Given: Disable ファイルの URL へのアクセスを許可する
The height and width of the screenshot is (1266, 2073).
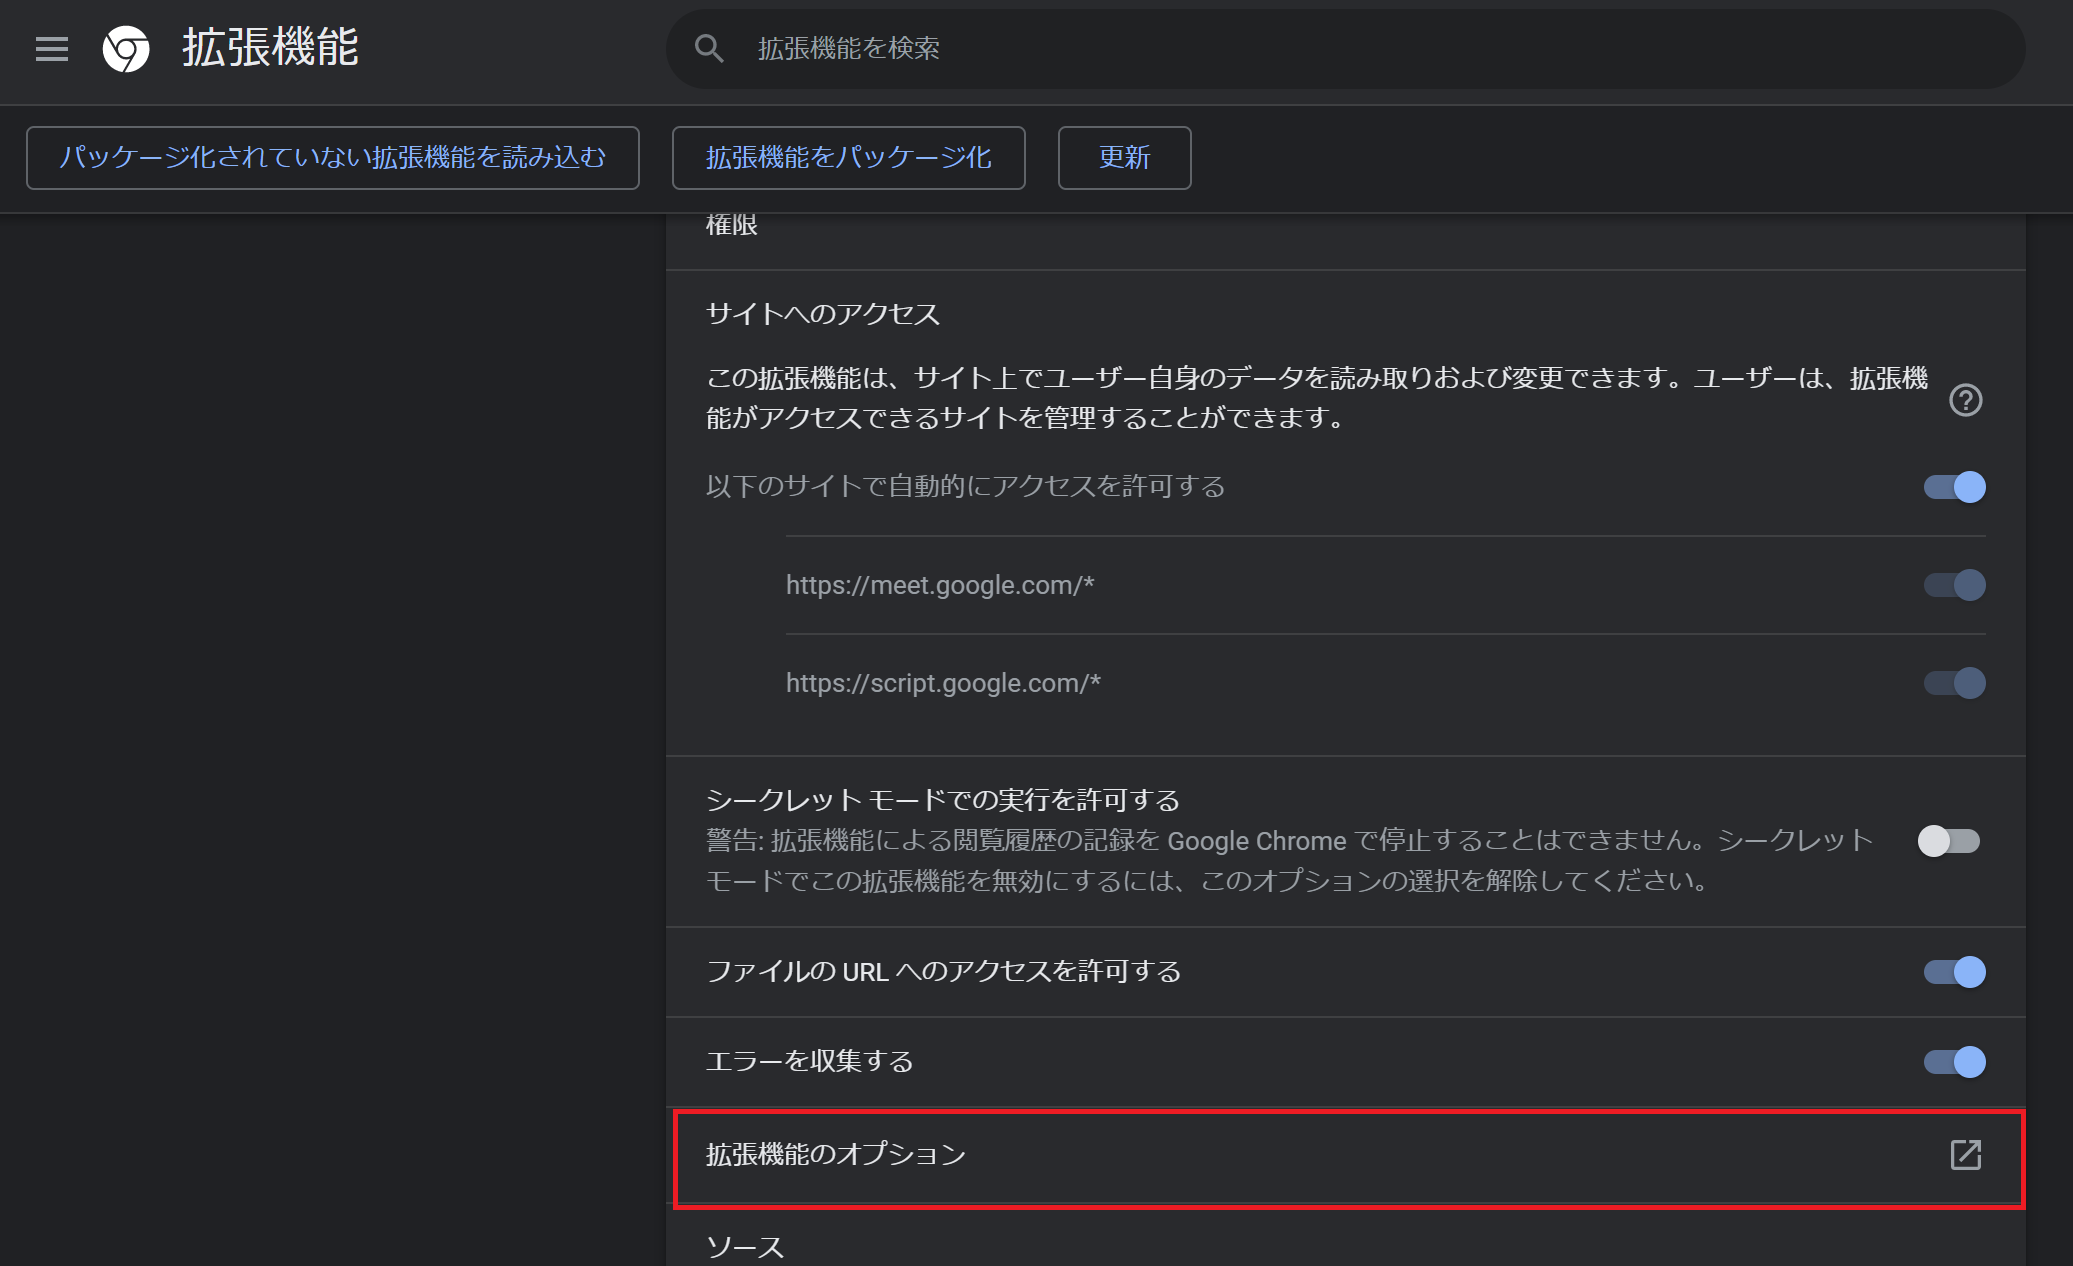Looking at the screenshot, I should tap(1954, 972).
